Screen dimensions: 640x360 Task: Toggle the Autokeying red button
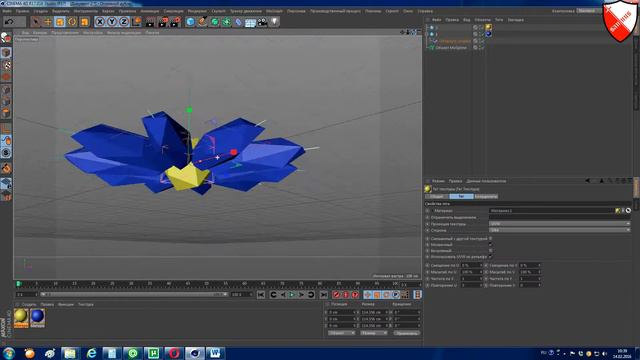pos(346,294)
